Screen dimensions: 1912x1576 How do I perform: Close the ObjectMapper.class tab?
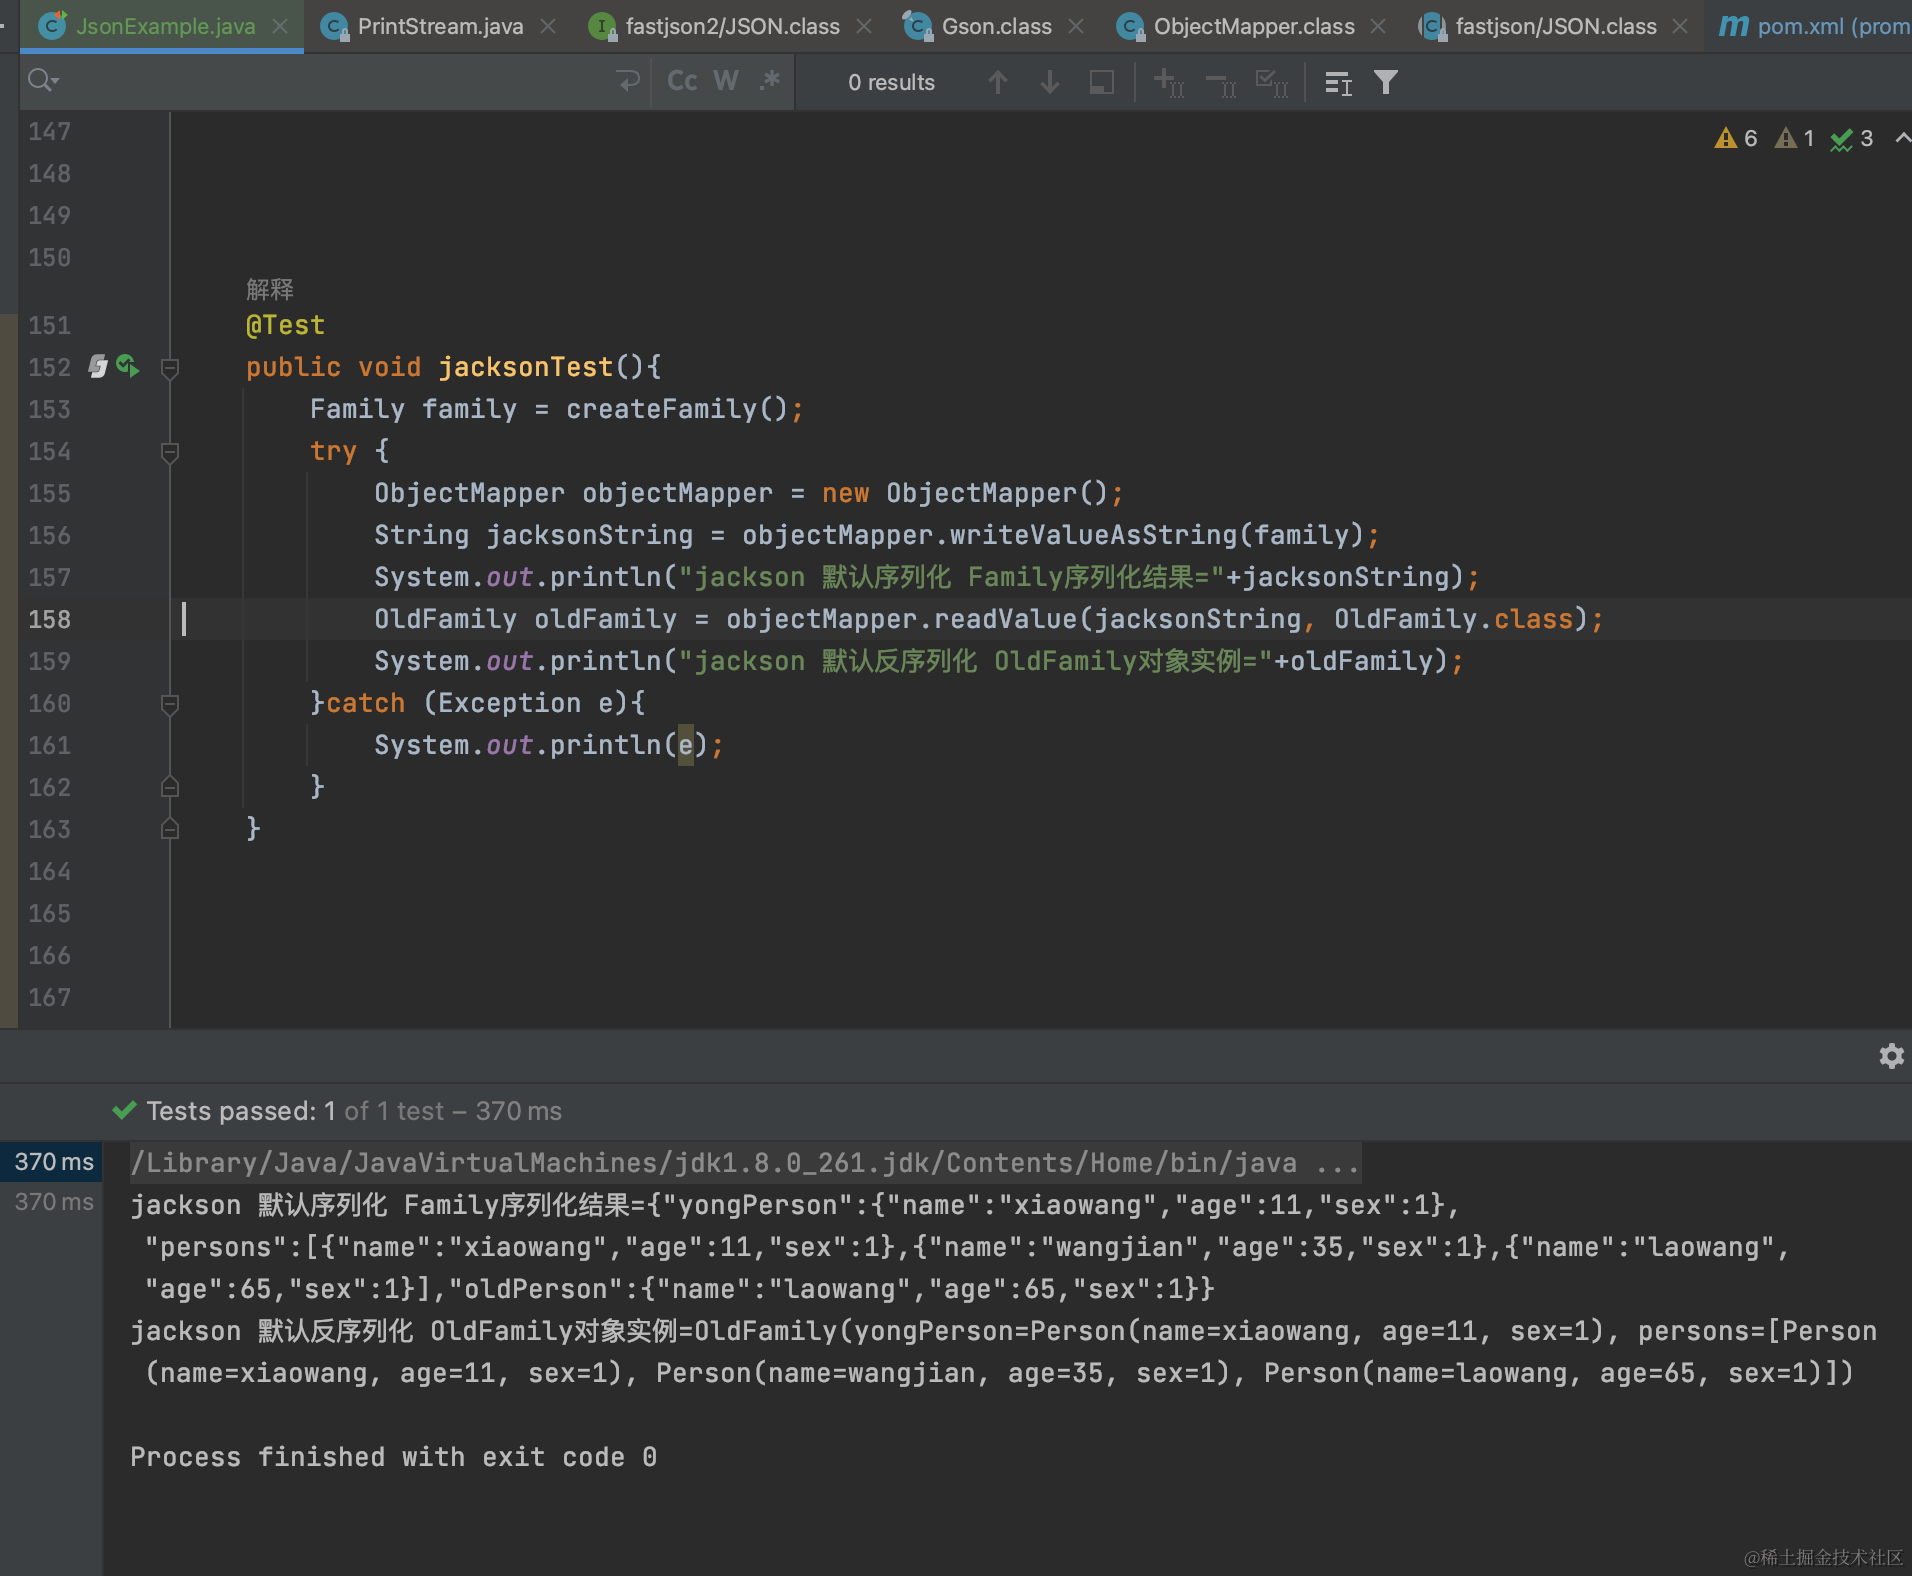pos(1378,26)
